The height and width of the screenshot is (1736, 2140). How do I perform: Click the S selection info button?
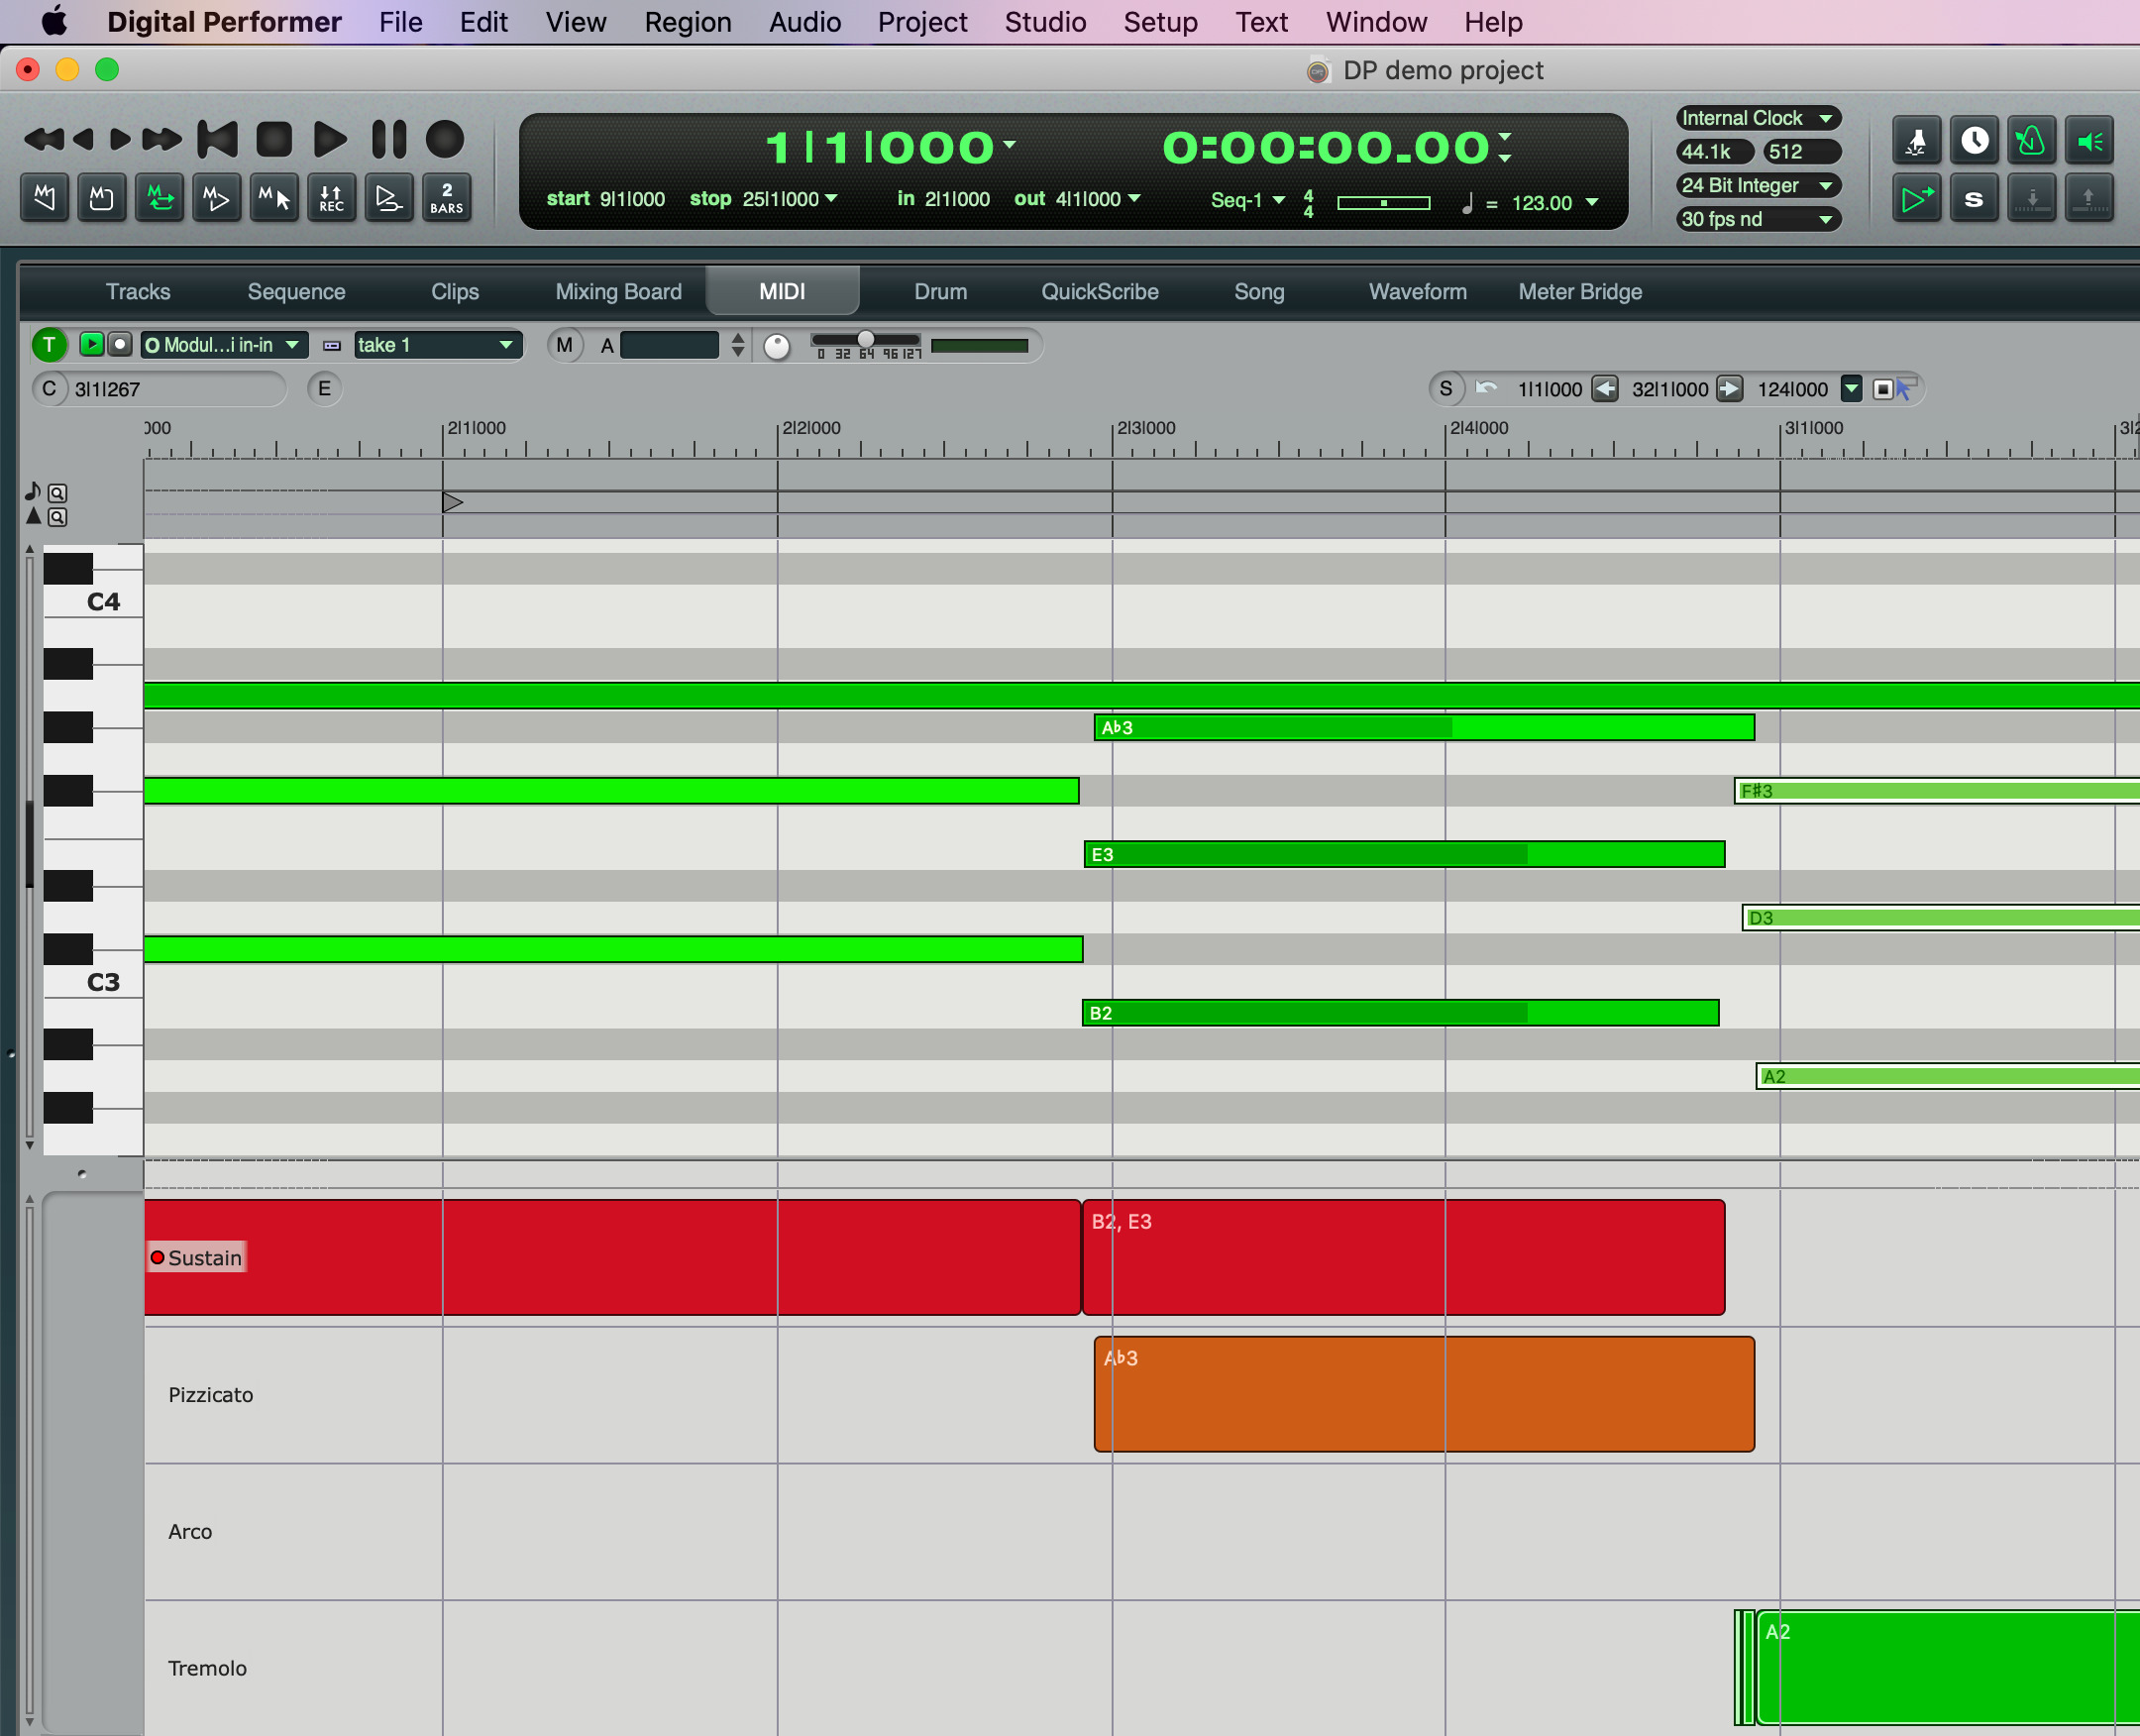(1446, 389)
